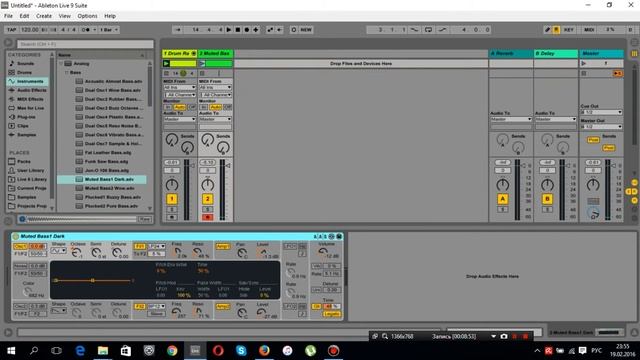Set Monitor to Auto on Drum Rack track
The width and height of the screenshot is (640, 360).
pos(180,107)
